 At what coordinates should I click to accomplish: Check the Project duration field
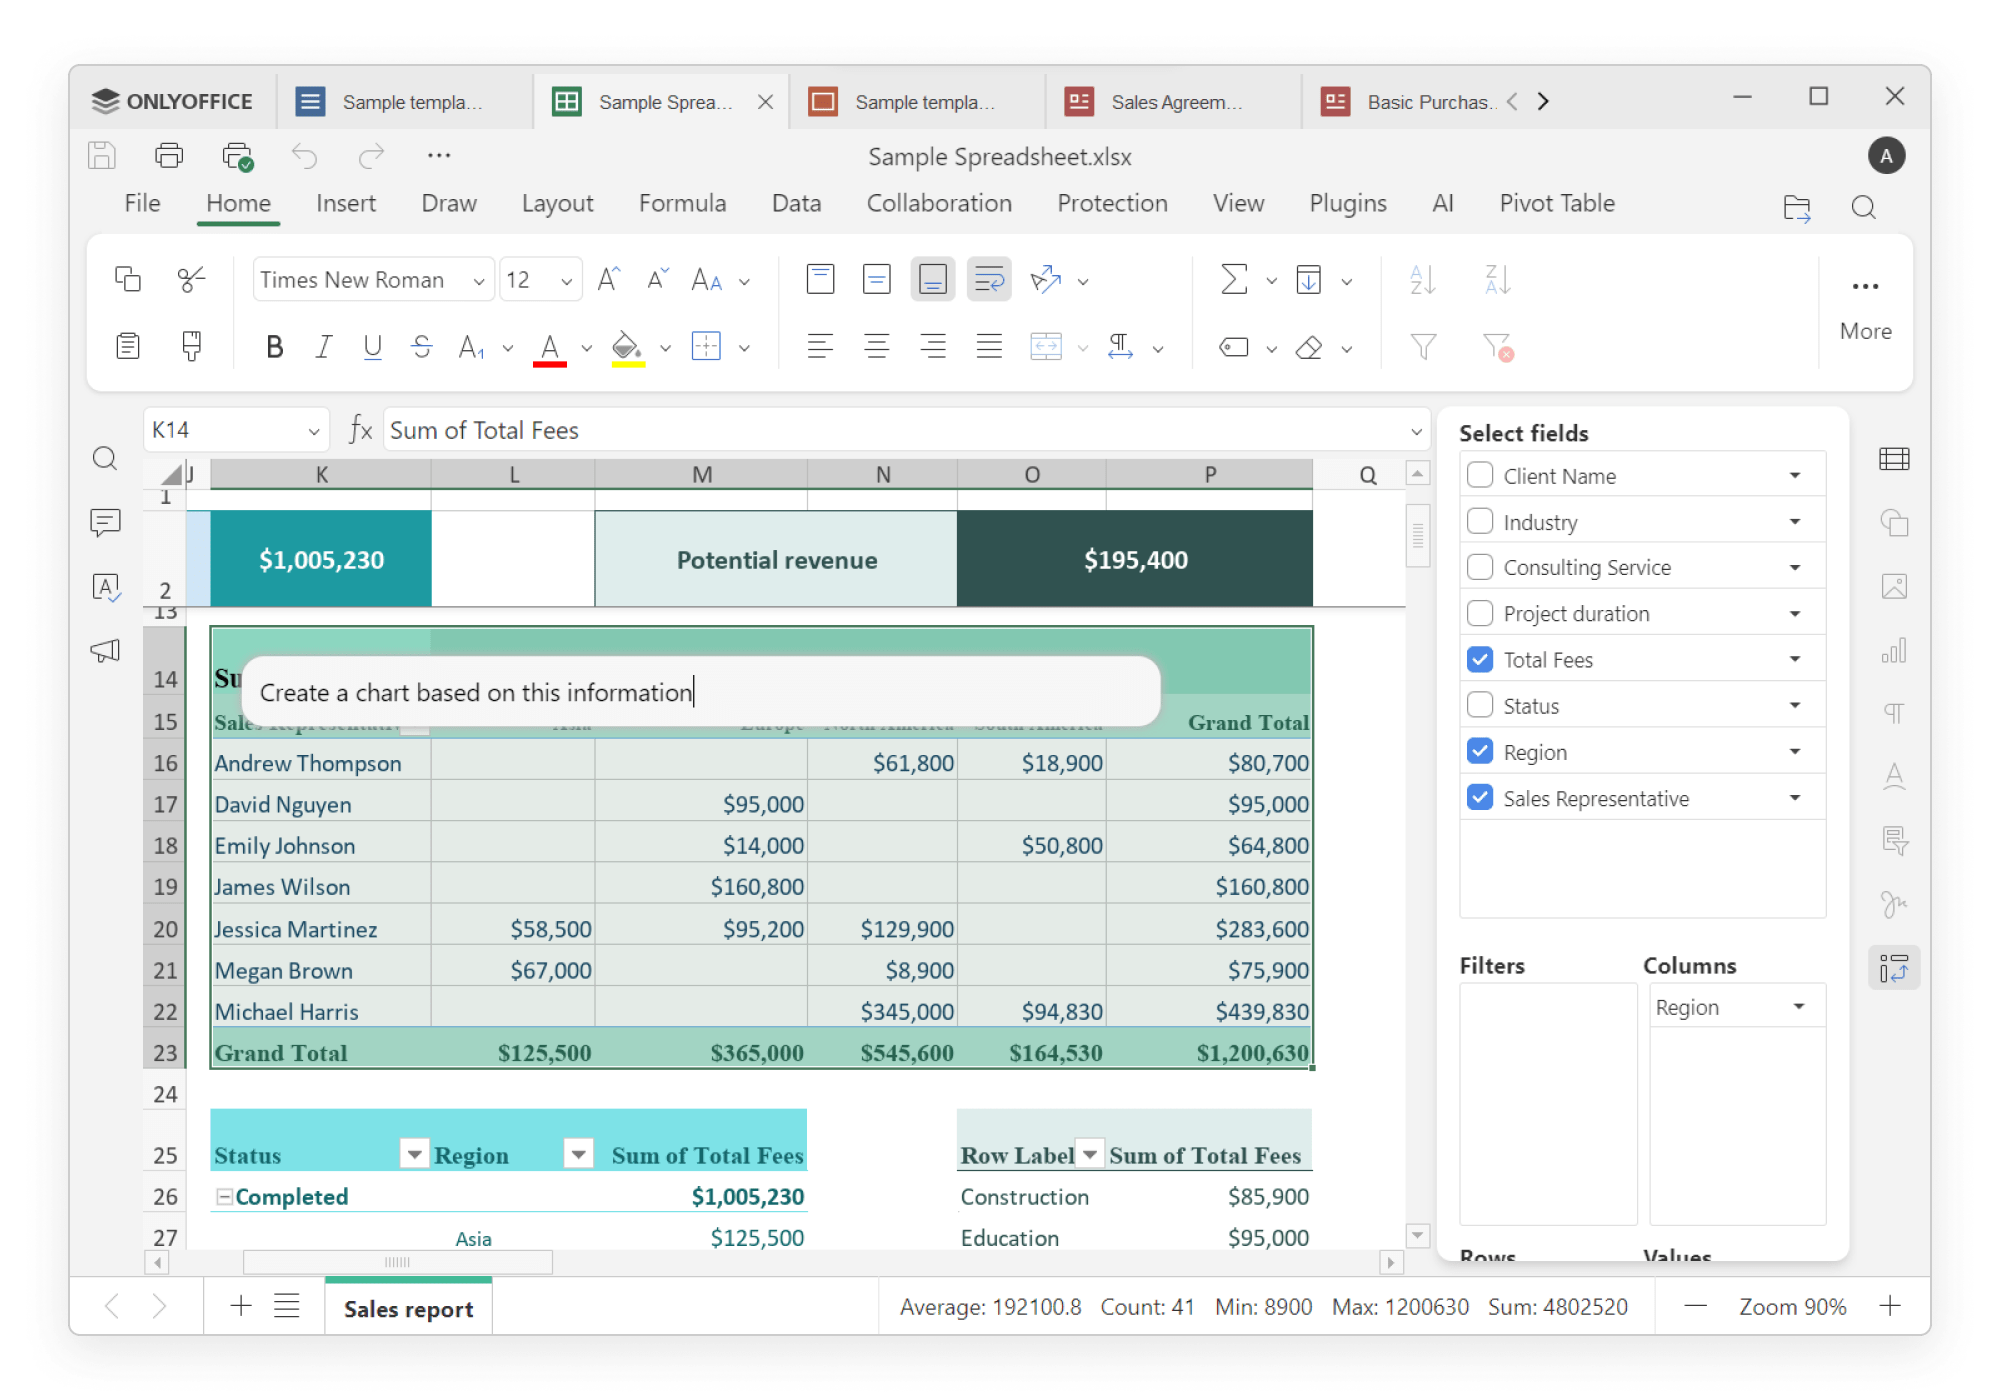[1480, 613]
